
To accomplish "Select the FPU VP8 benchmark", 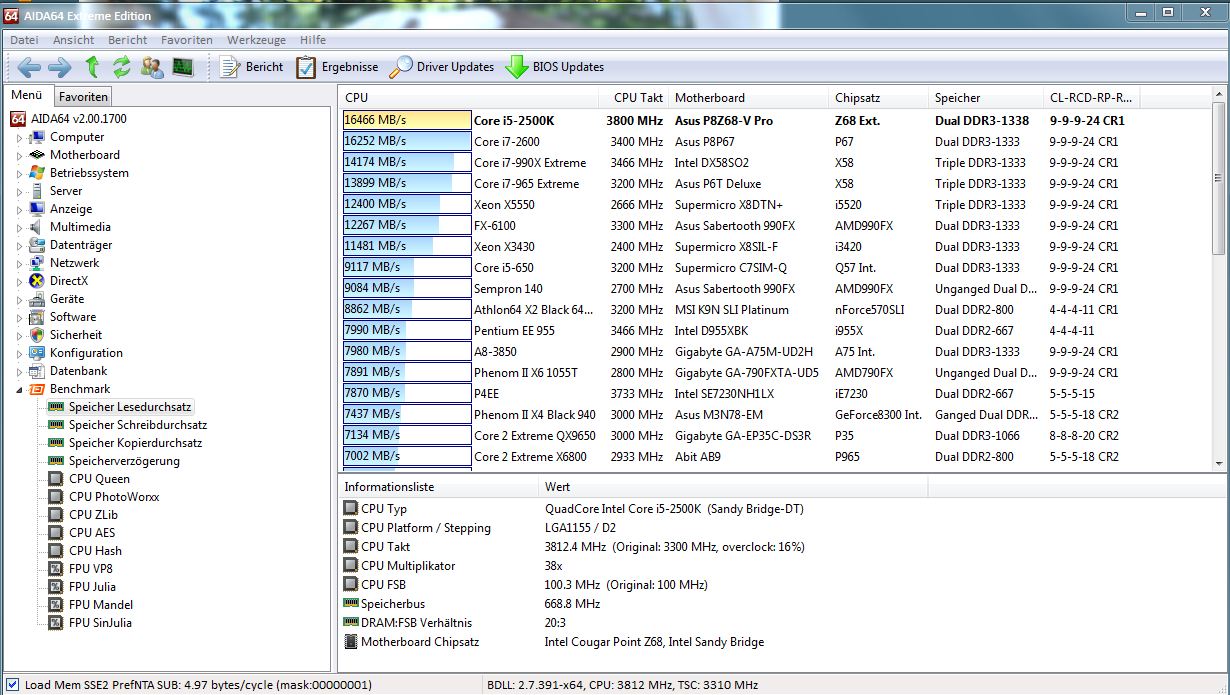I will (x=91, y=569).
